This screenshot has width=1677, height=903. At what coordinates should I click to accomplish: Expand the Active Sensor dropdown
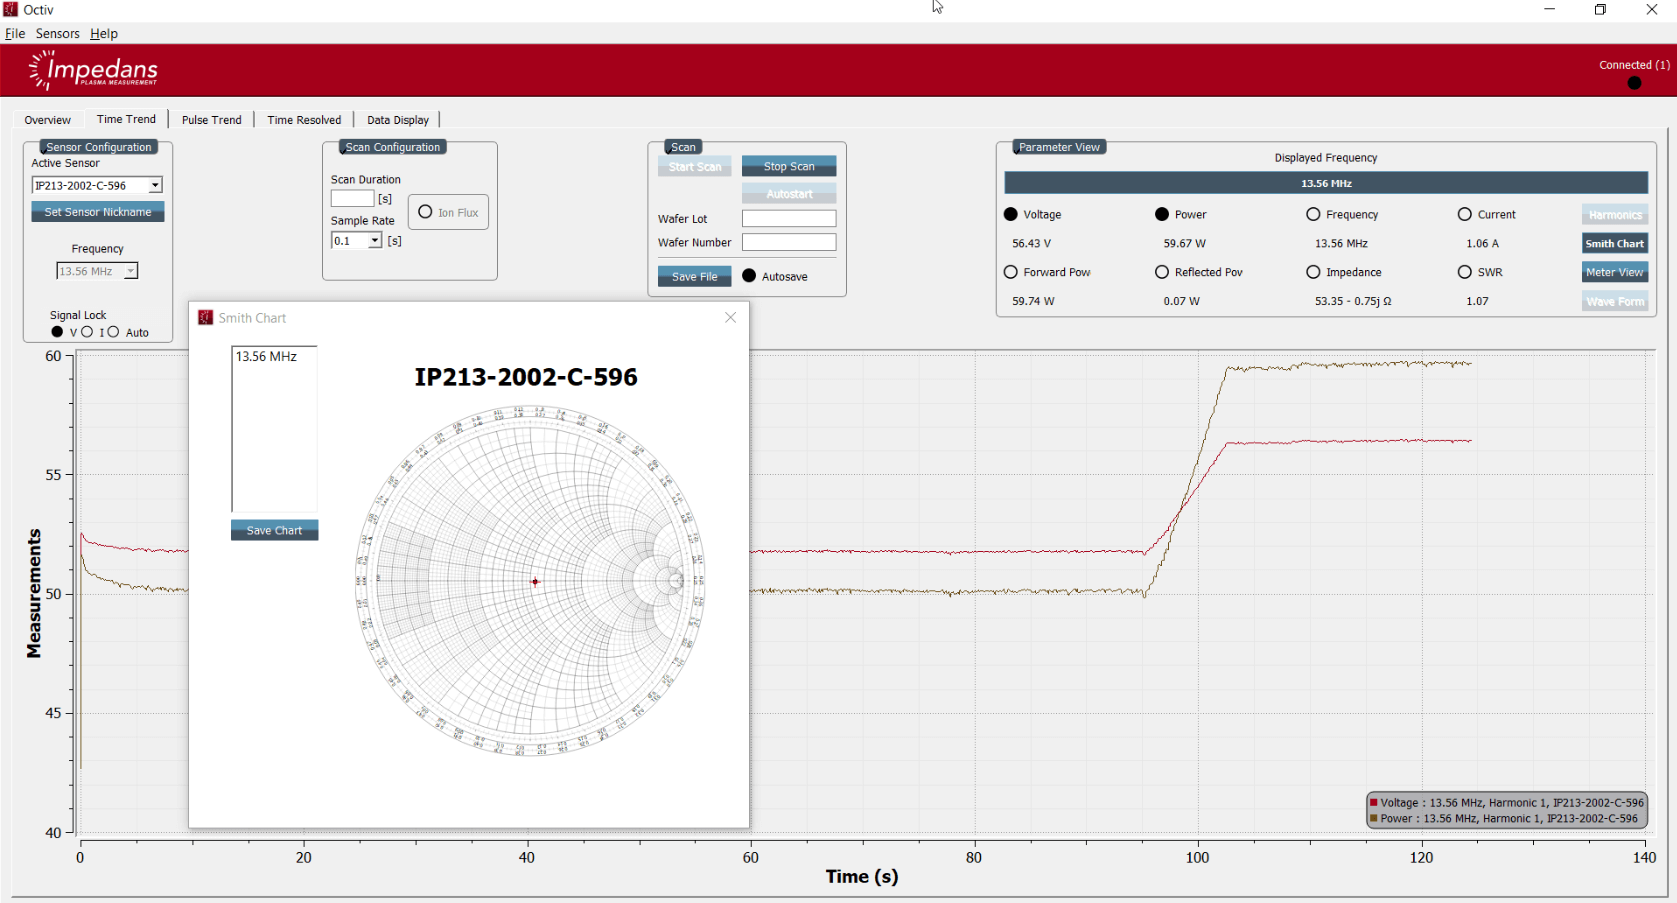[x=155, y=185]
